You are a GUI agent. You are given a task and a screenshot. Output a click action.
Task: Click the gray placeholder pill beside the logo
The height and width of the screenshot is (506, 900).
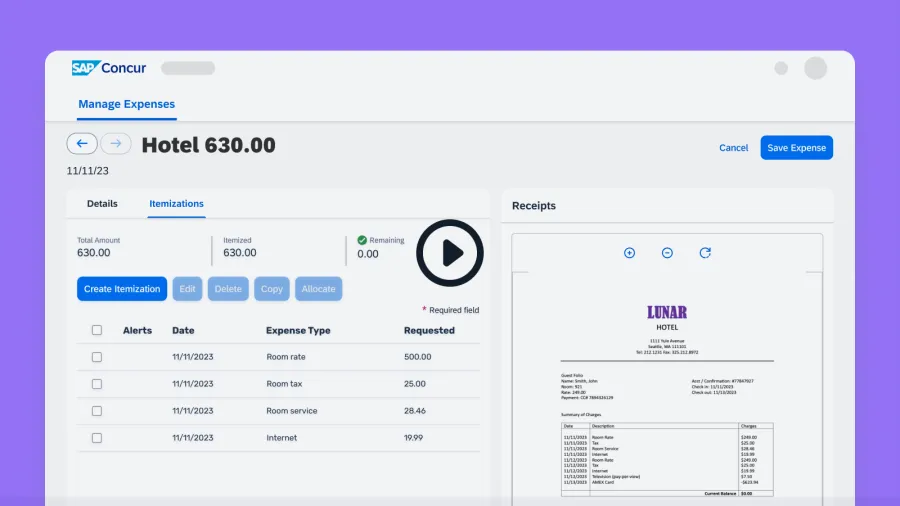click(x=188, y=68)
